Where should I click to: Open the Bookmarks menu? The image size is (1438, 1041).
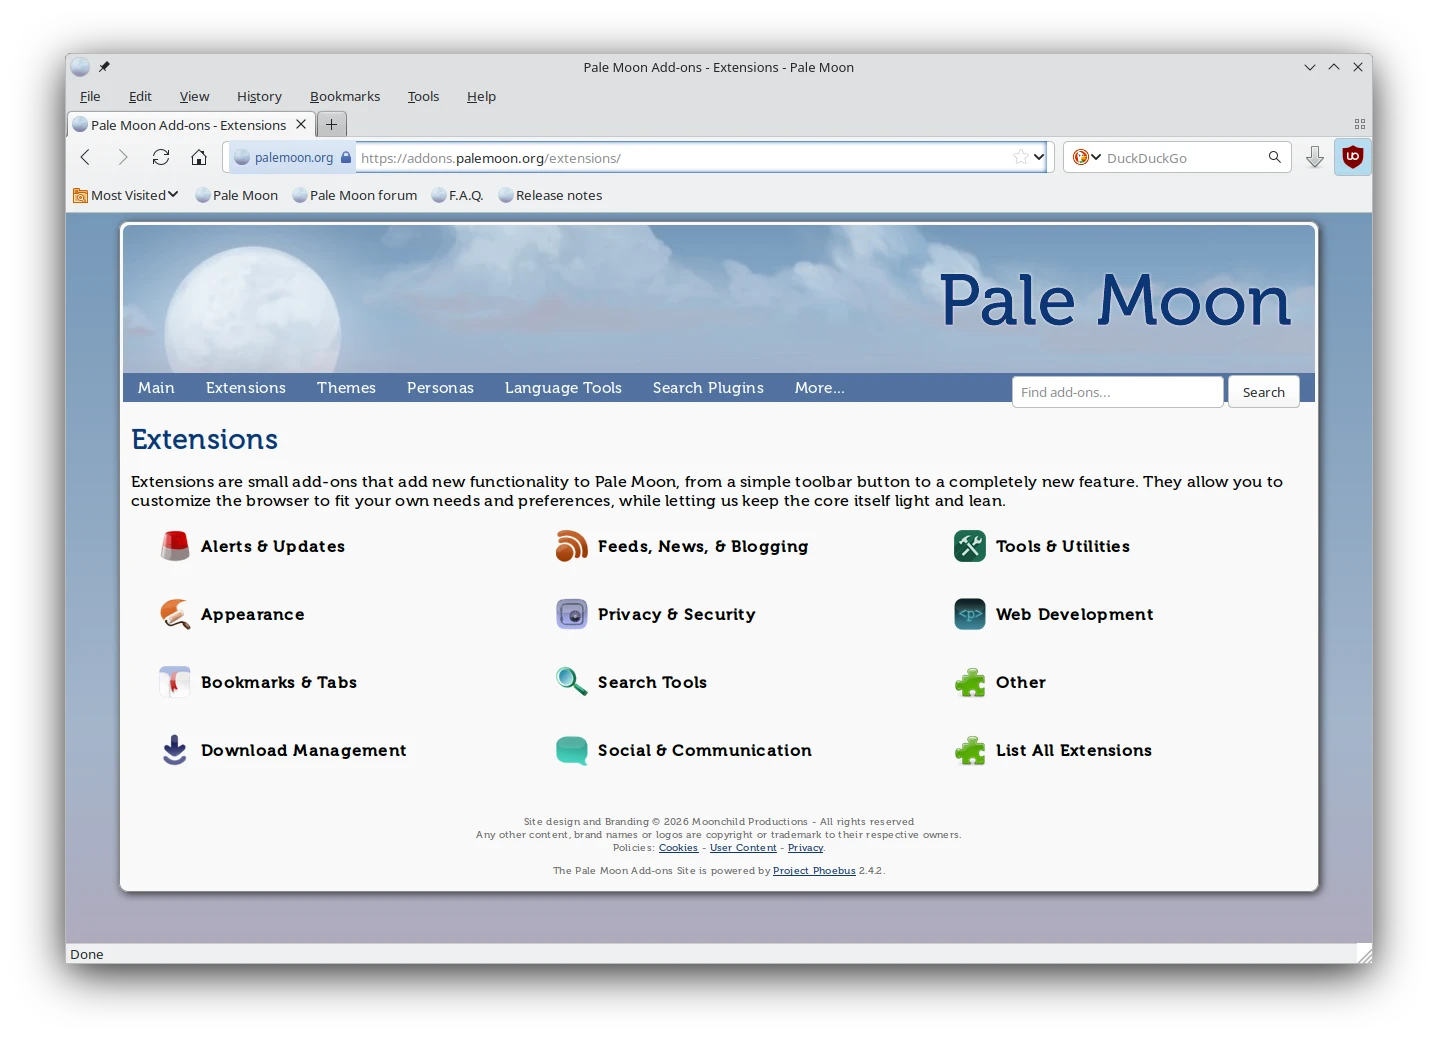pos(345,96)
